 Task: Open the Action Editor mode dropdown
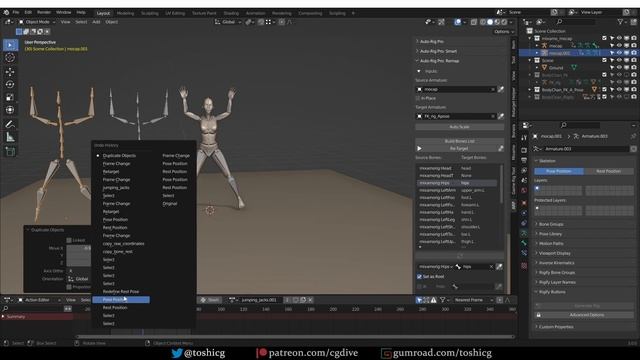point(39,300)
